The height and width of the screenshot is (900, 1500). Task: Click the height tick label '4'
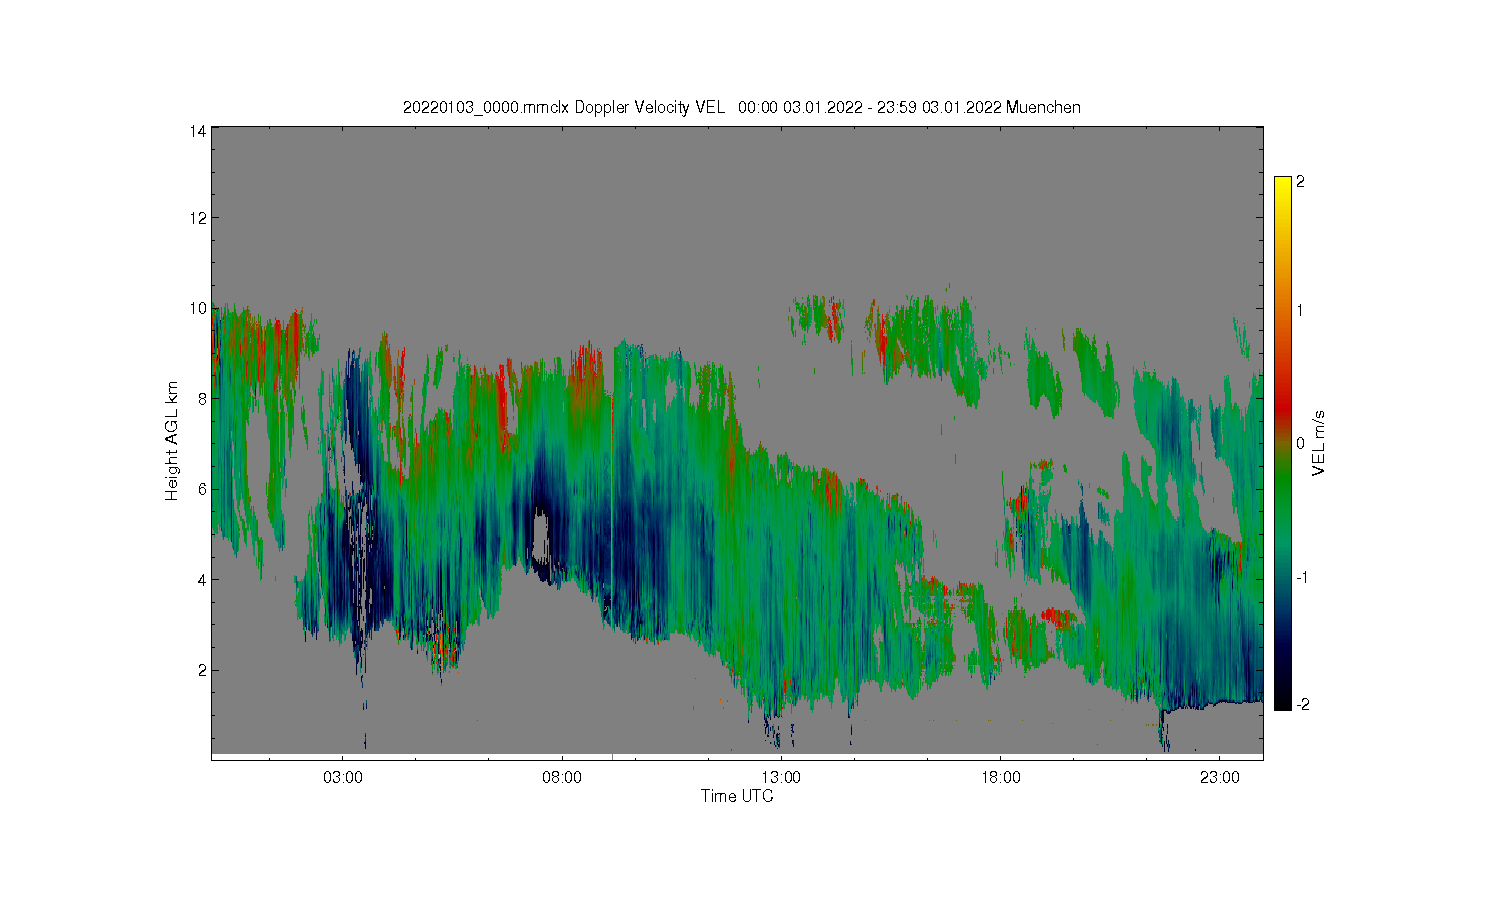point(203,580)
